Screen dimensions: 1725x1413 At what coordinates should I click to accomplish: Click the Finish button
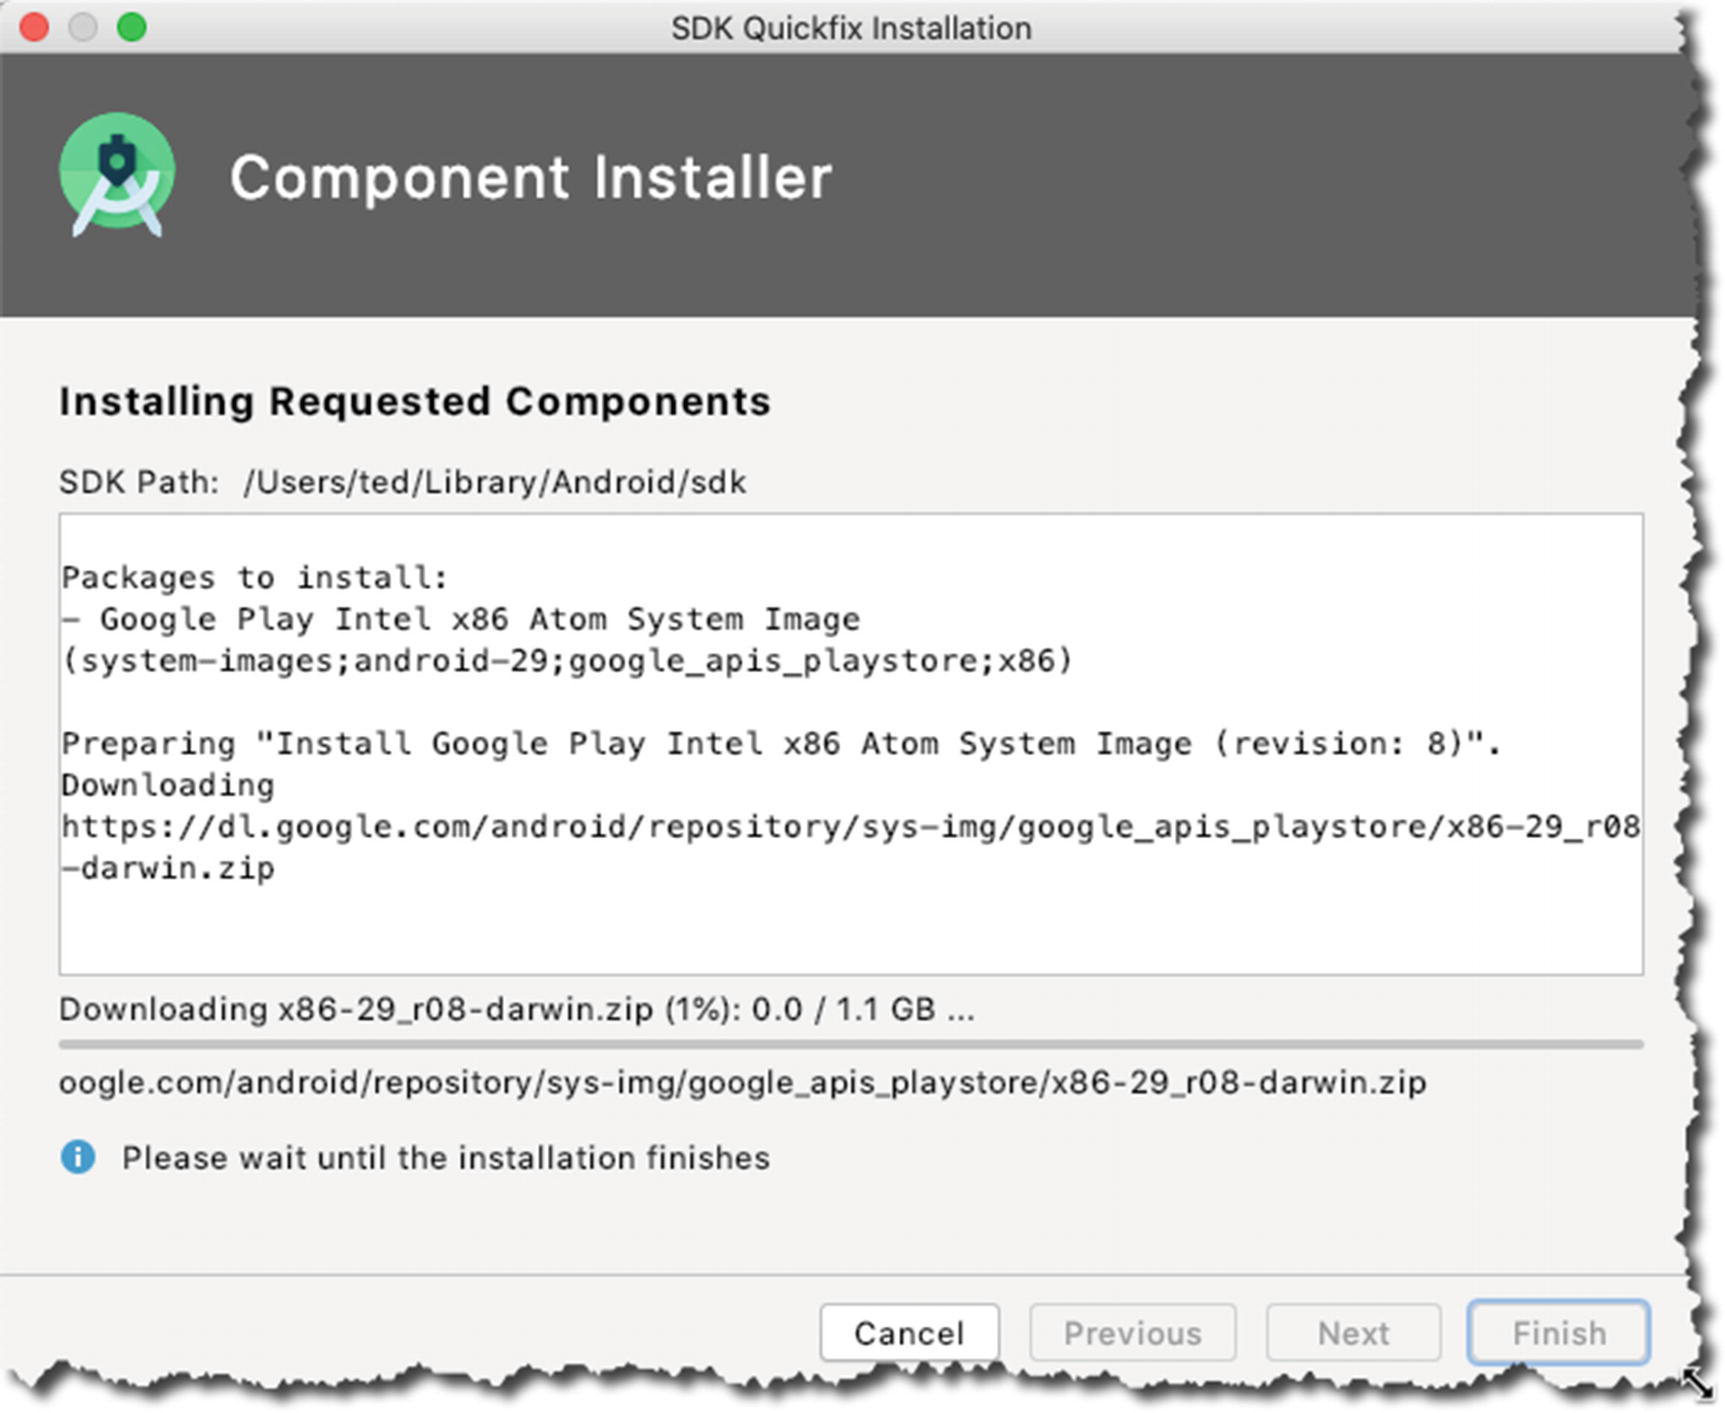(1558, 1332)
